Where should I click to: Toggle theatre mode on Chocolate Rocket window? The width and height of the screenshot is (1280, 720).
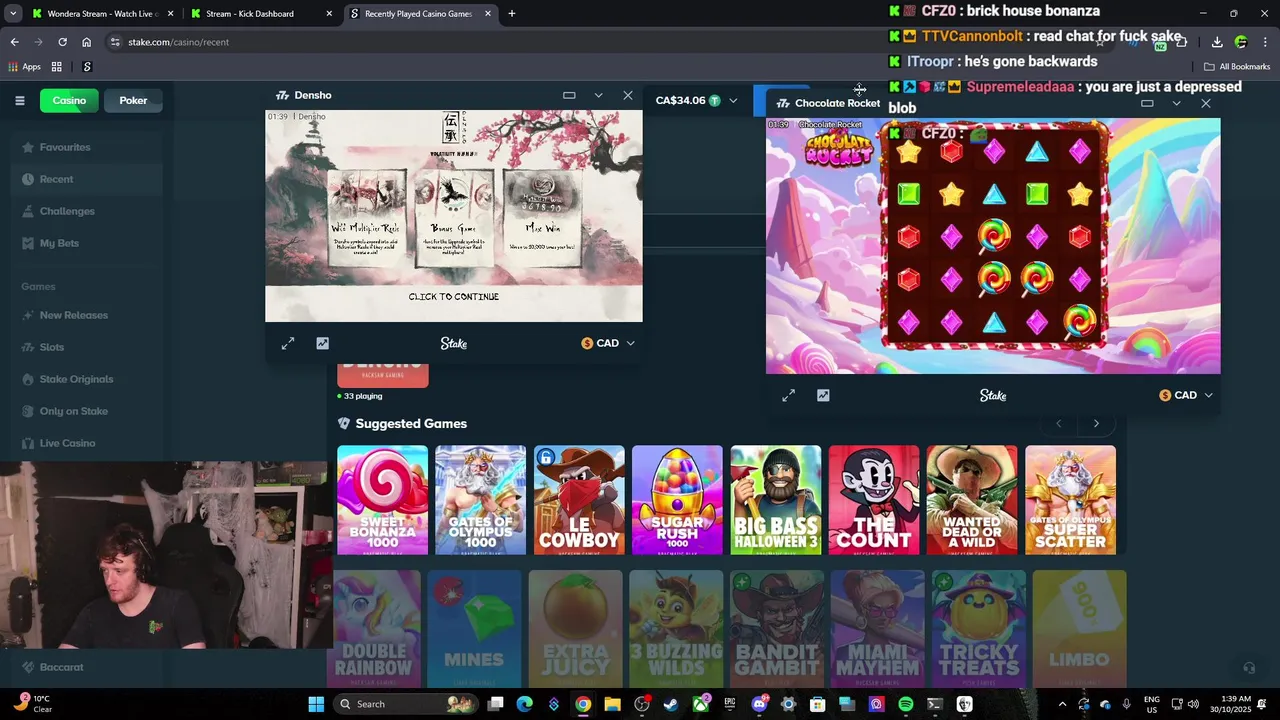tap(1147, 103)
